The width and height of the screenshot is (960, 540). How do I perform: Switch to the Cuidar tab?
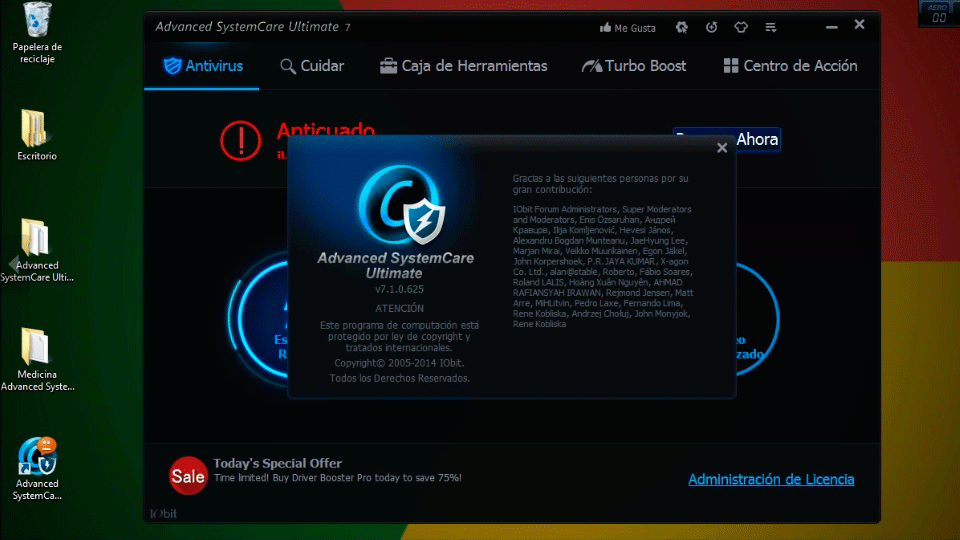point(312,66)
